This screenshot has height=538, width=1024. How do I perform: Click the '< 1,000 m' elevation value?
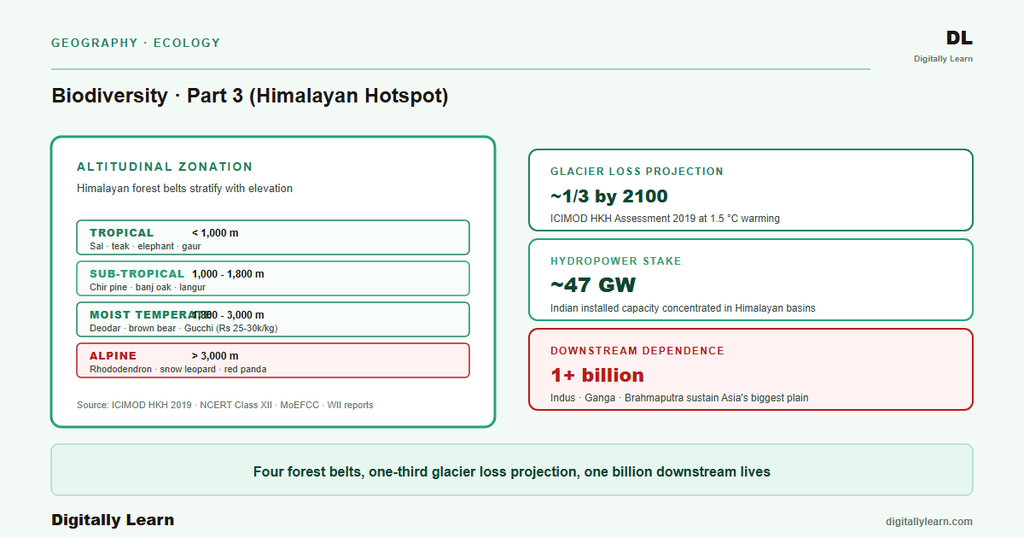(x=215, y=233)
